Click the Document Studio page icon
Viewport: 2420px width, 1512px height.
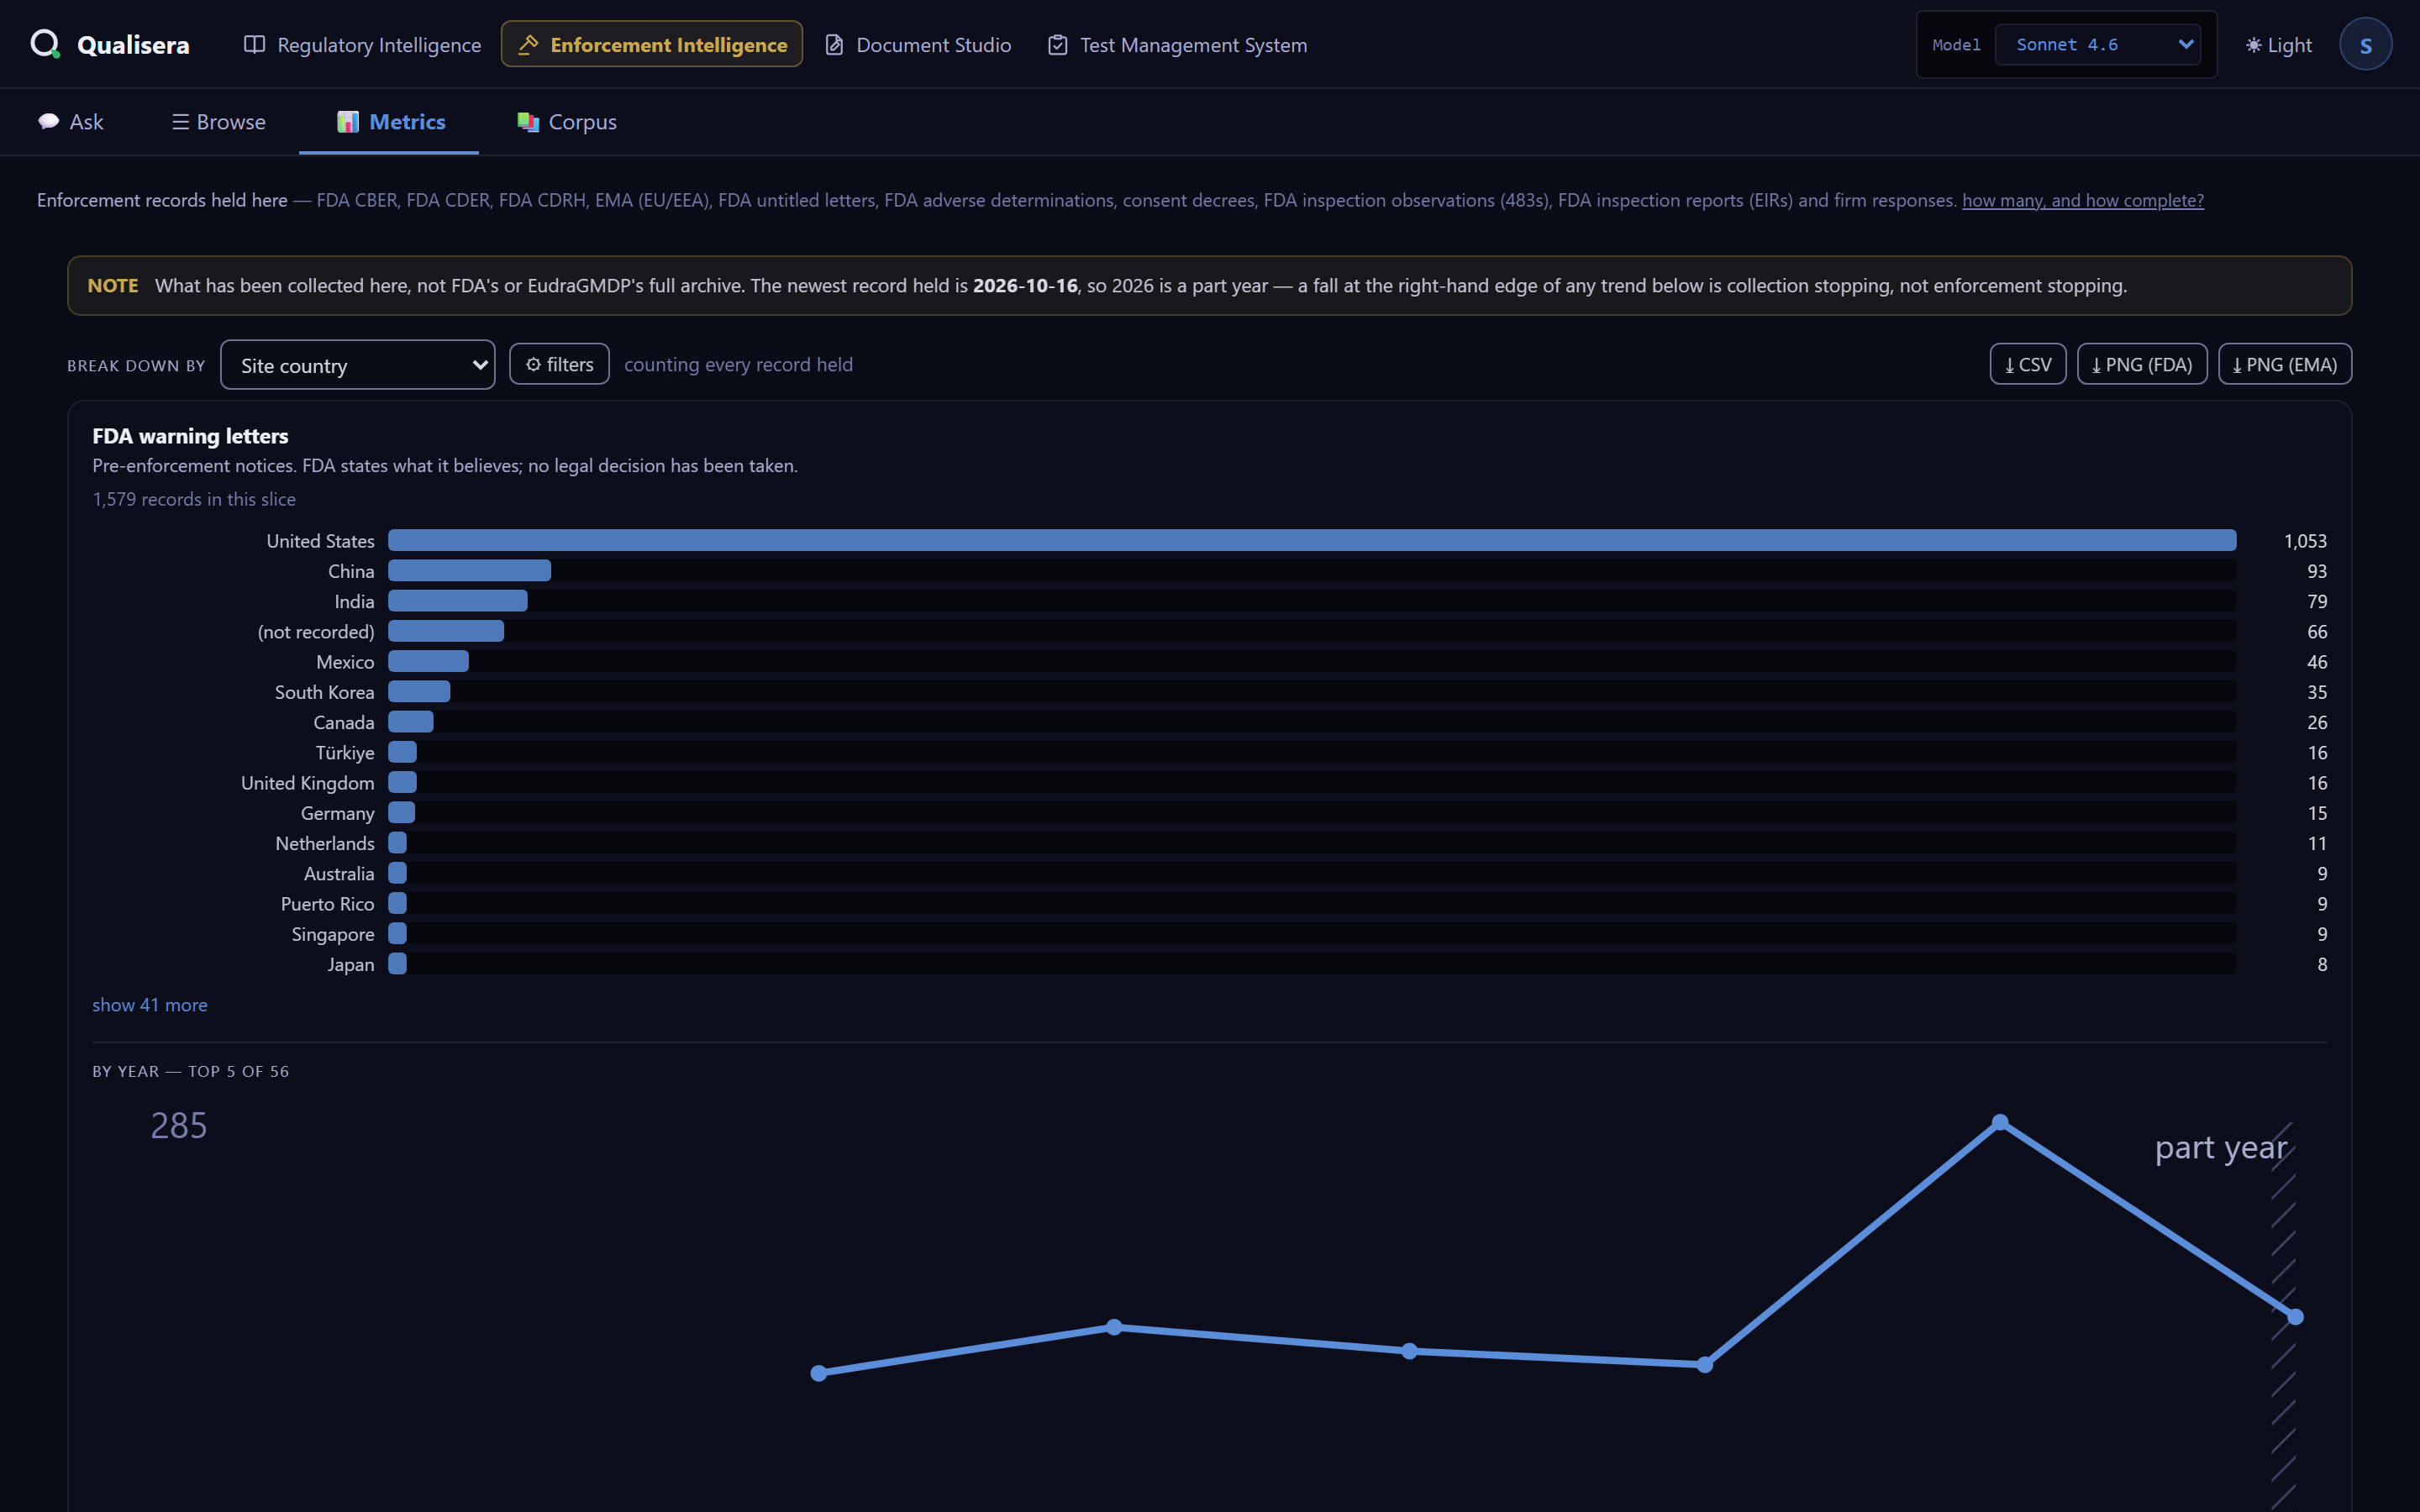(834, 45)
